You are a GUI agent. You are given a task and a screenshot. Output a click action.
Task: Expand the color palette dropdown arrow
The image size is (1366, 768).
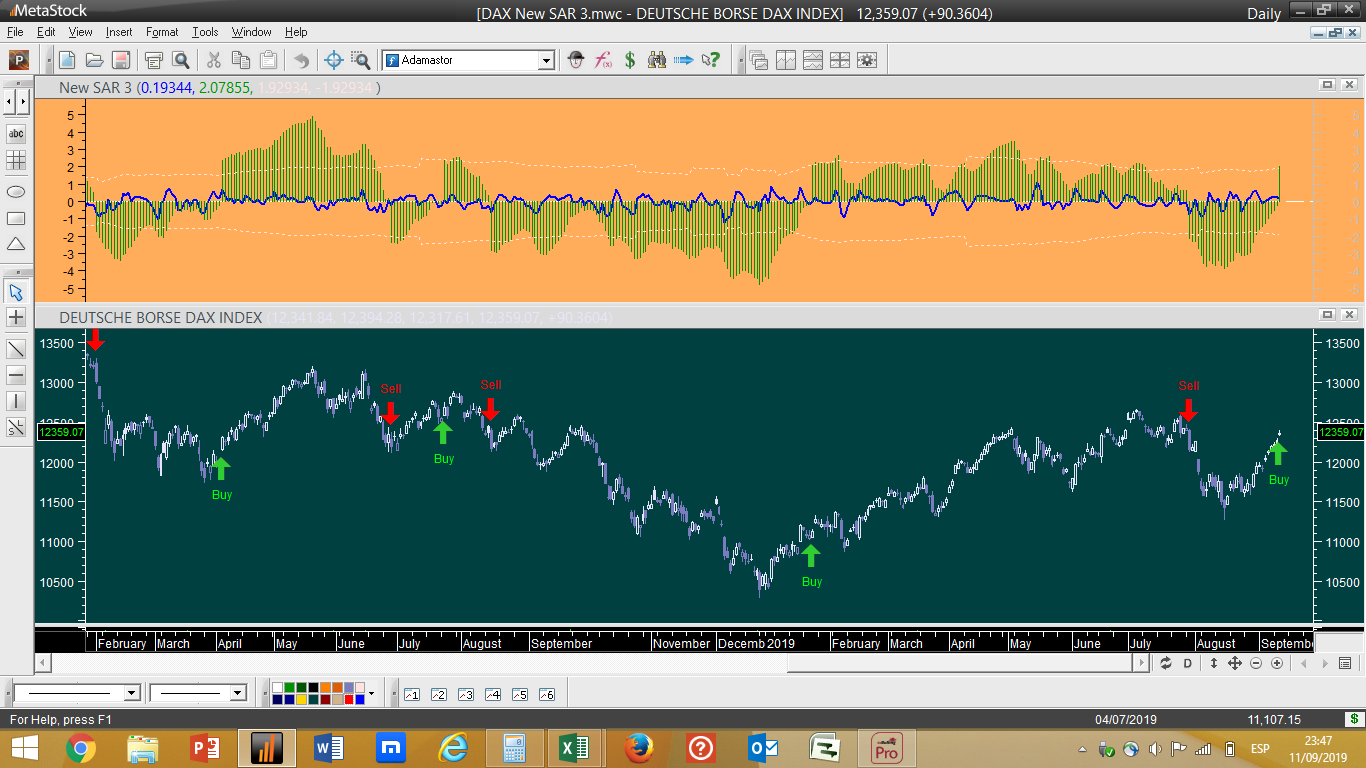click(x=372, y=693)
